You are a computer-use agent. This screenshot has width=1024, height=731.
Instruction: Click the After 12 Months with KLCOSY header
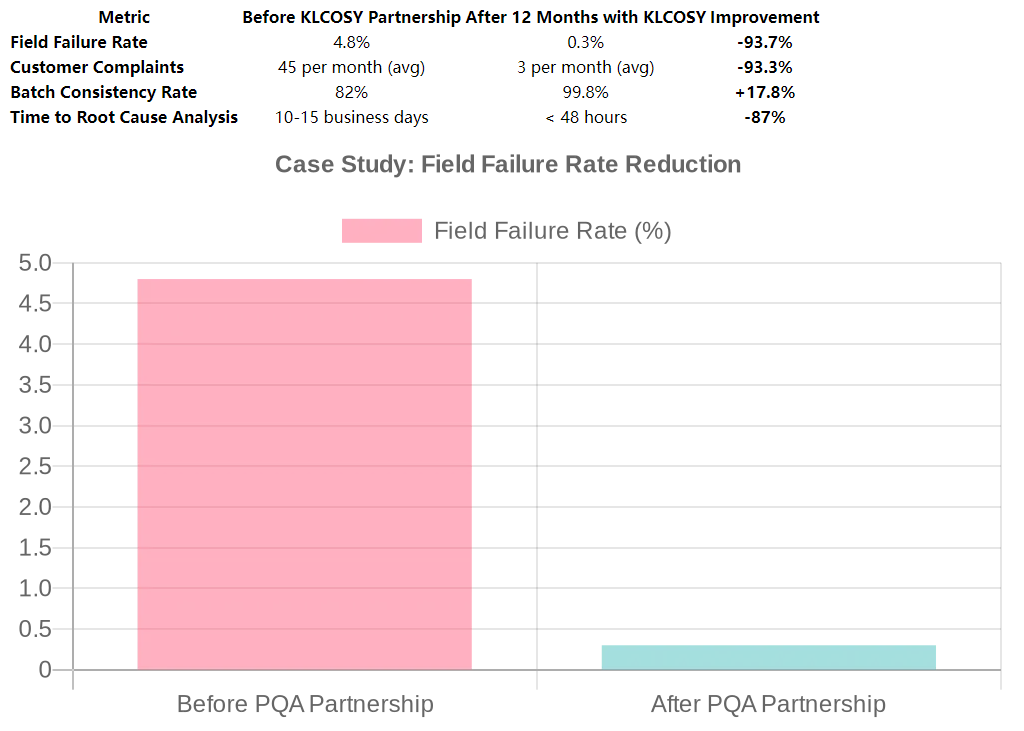(581, 17)
